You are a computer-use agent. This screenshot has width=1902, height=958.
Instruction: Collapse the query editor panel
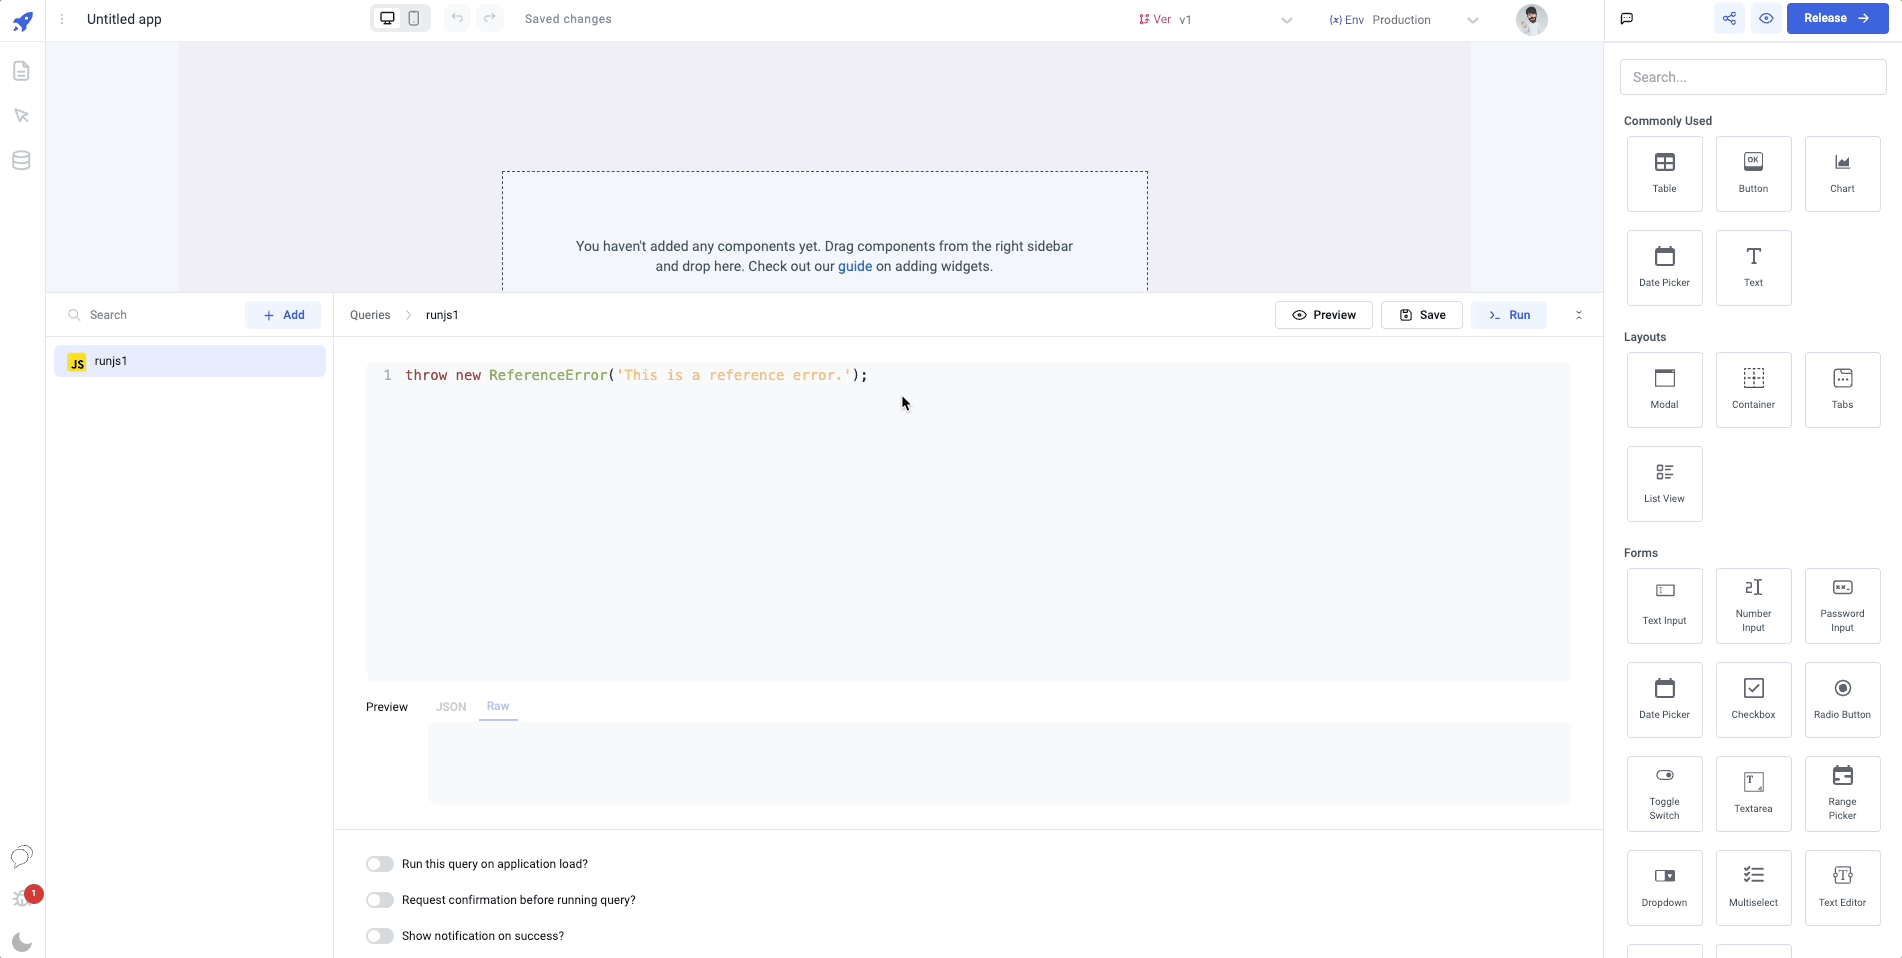(1579, 315)
